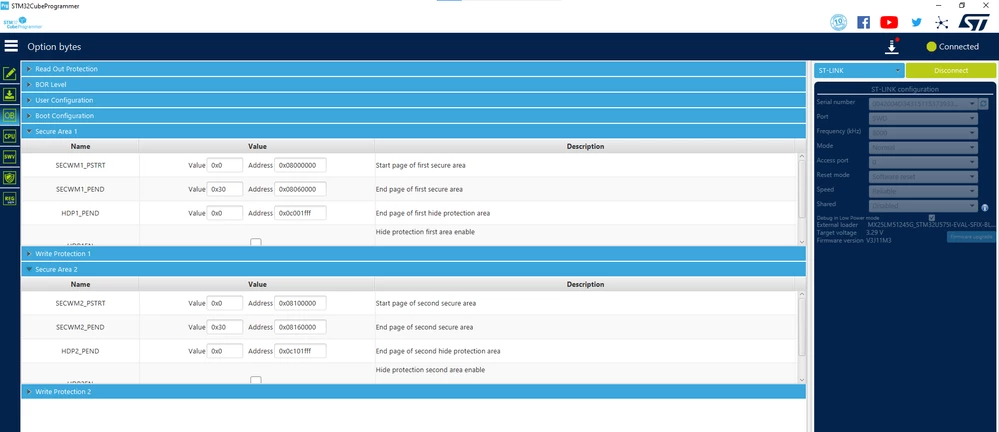Open the SWV viewer sidebar icon
This screenshot has width=999, height=432.
[x=10, y=157]
